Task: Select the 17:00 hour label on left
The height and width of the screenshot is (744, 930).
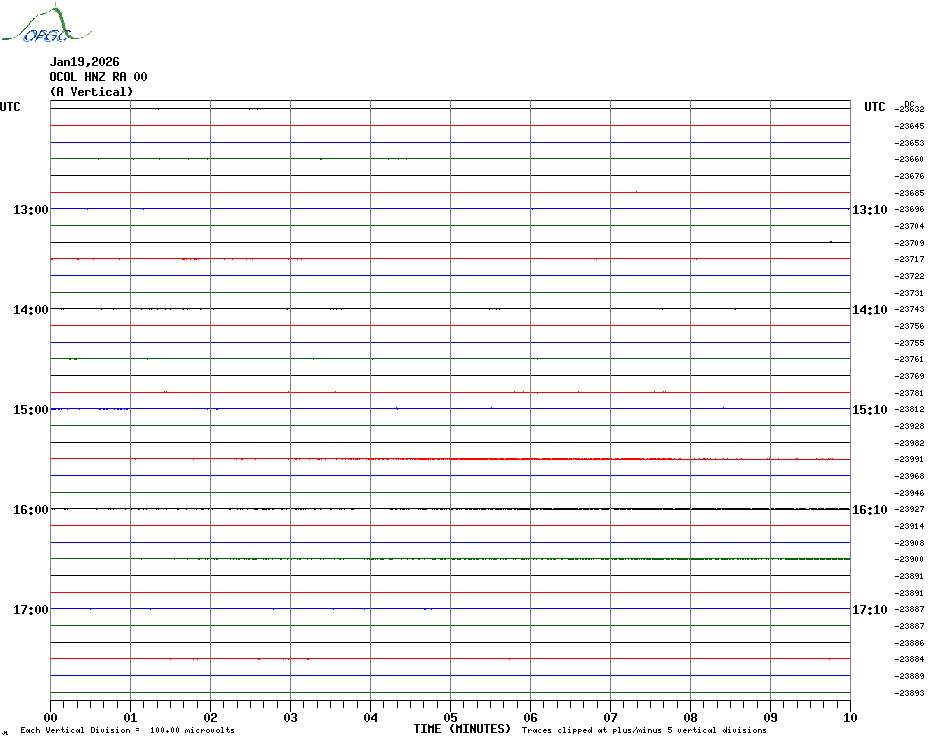Action: [30, 610]
